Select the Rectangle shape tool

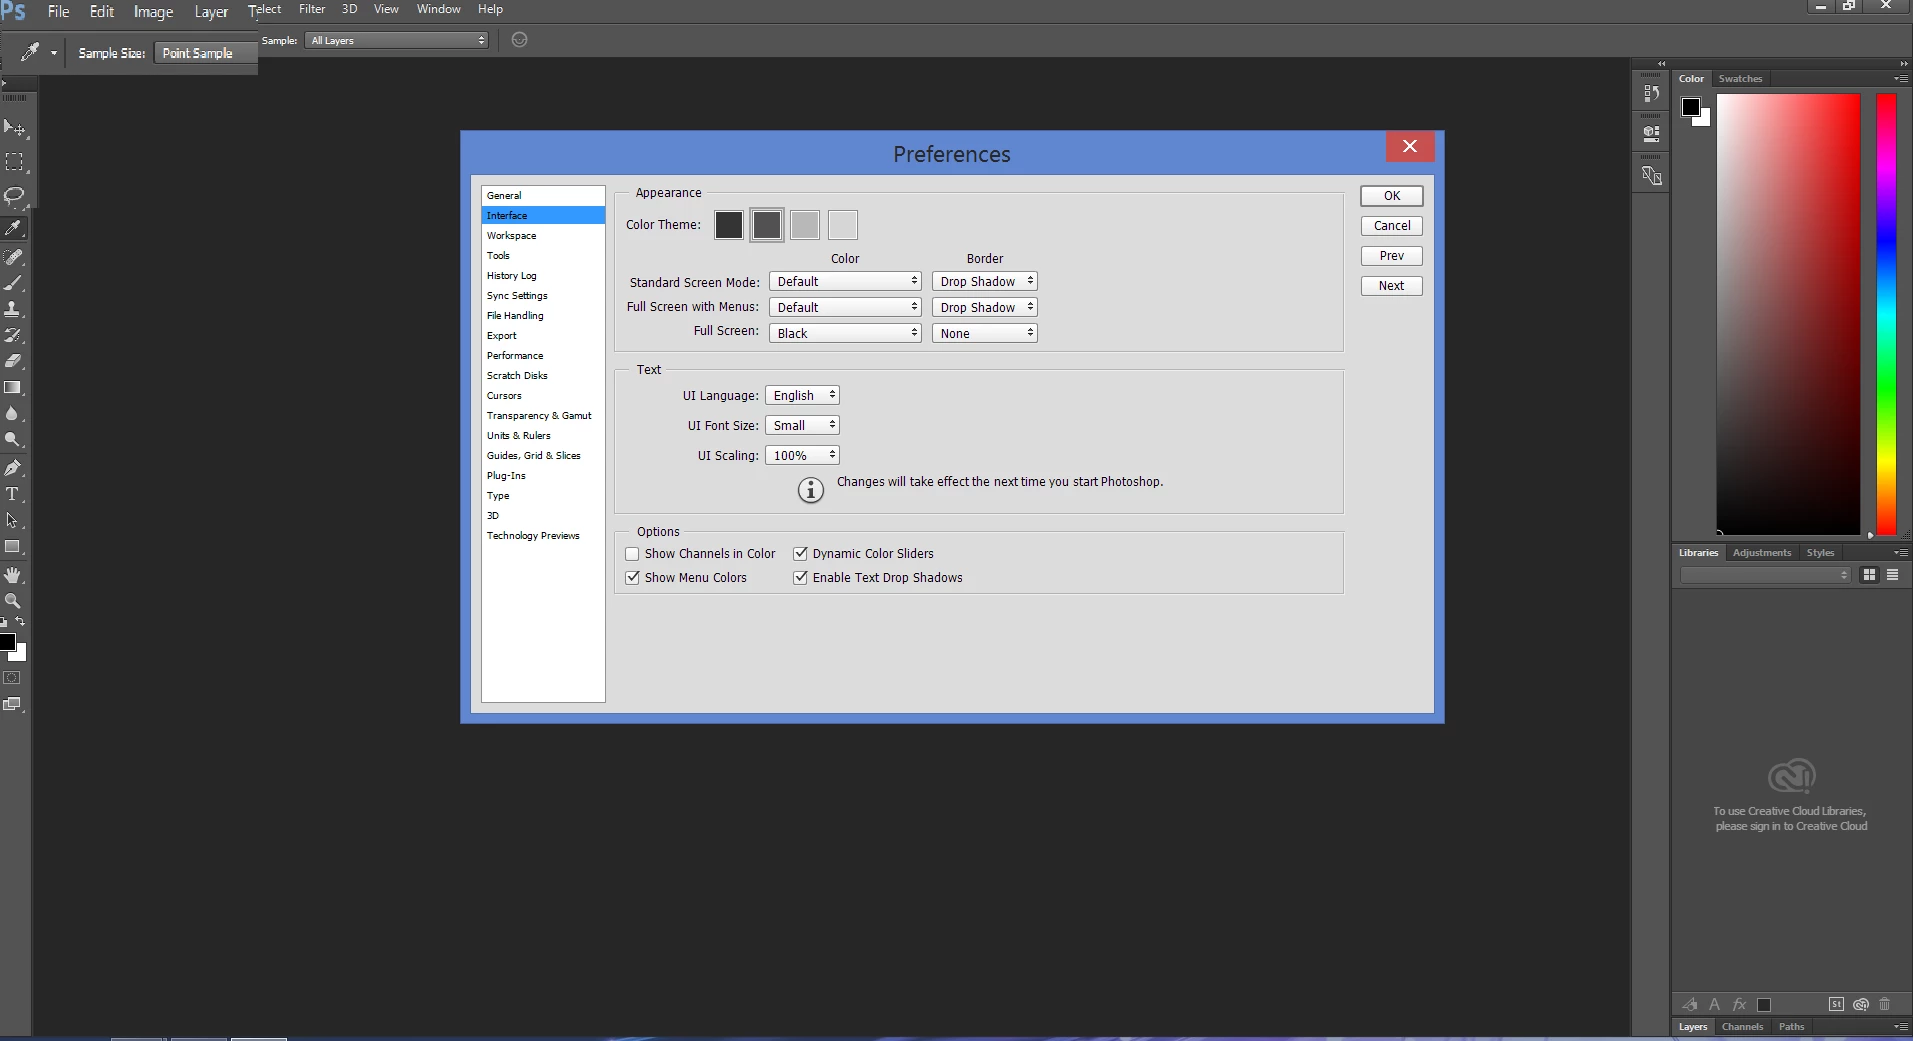[x=14, y=547]
